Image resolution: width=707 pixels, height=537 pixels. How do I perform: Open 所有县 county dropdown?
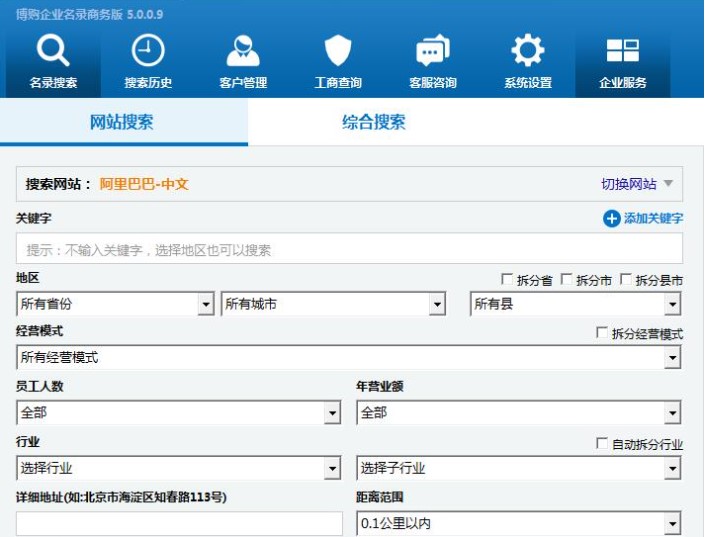(575, 304)
